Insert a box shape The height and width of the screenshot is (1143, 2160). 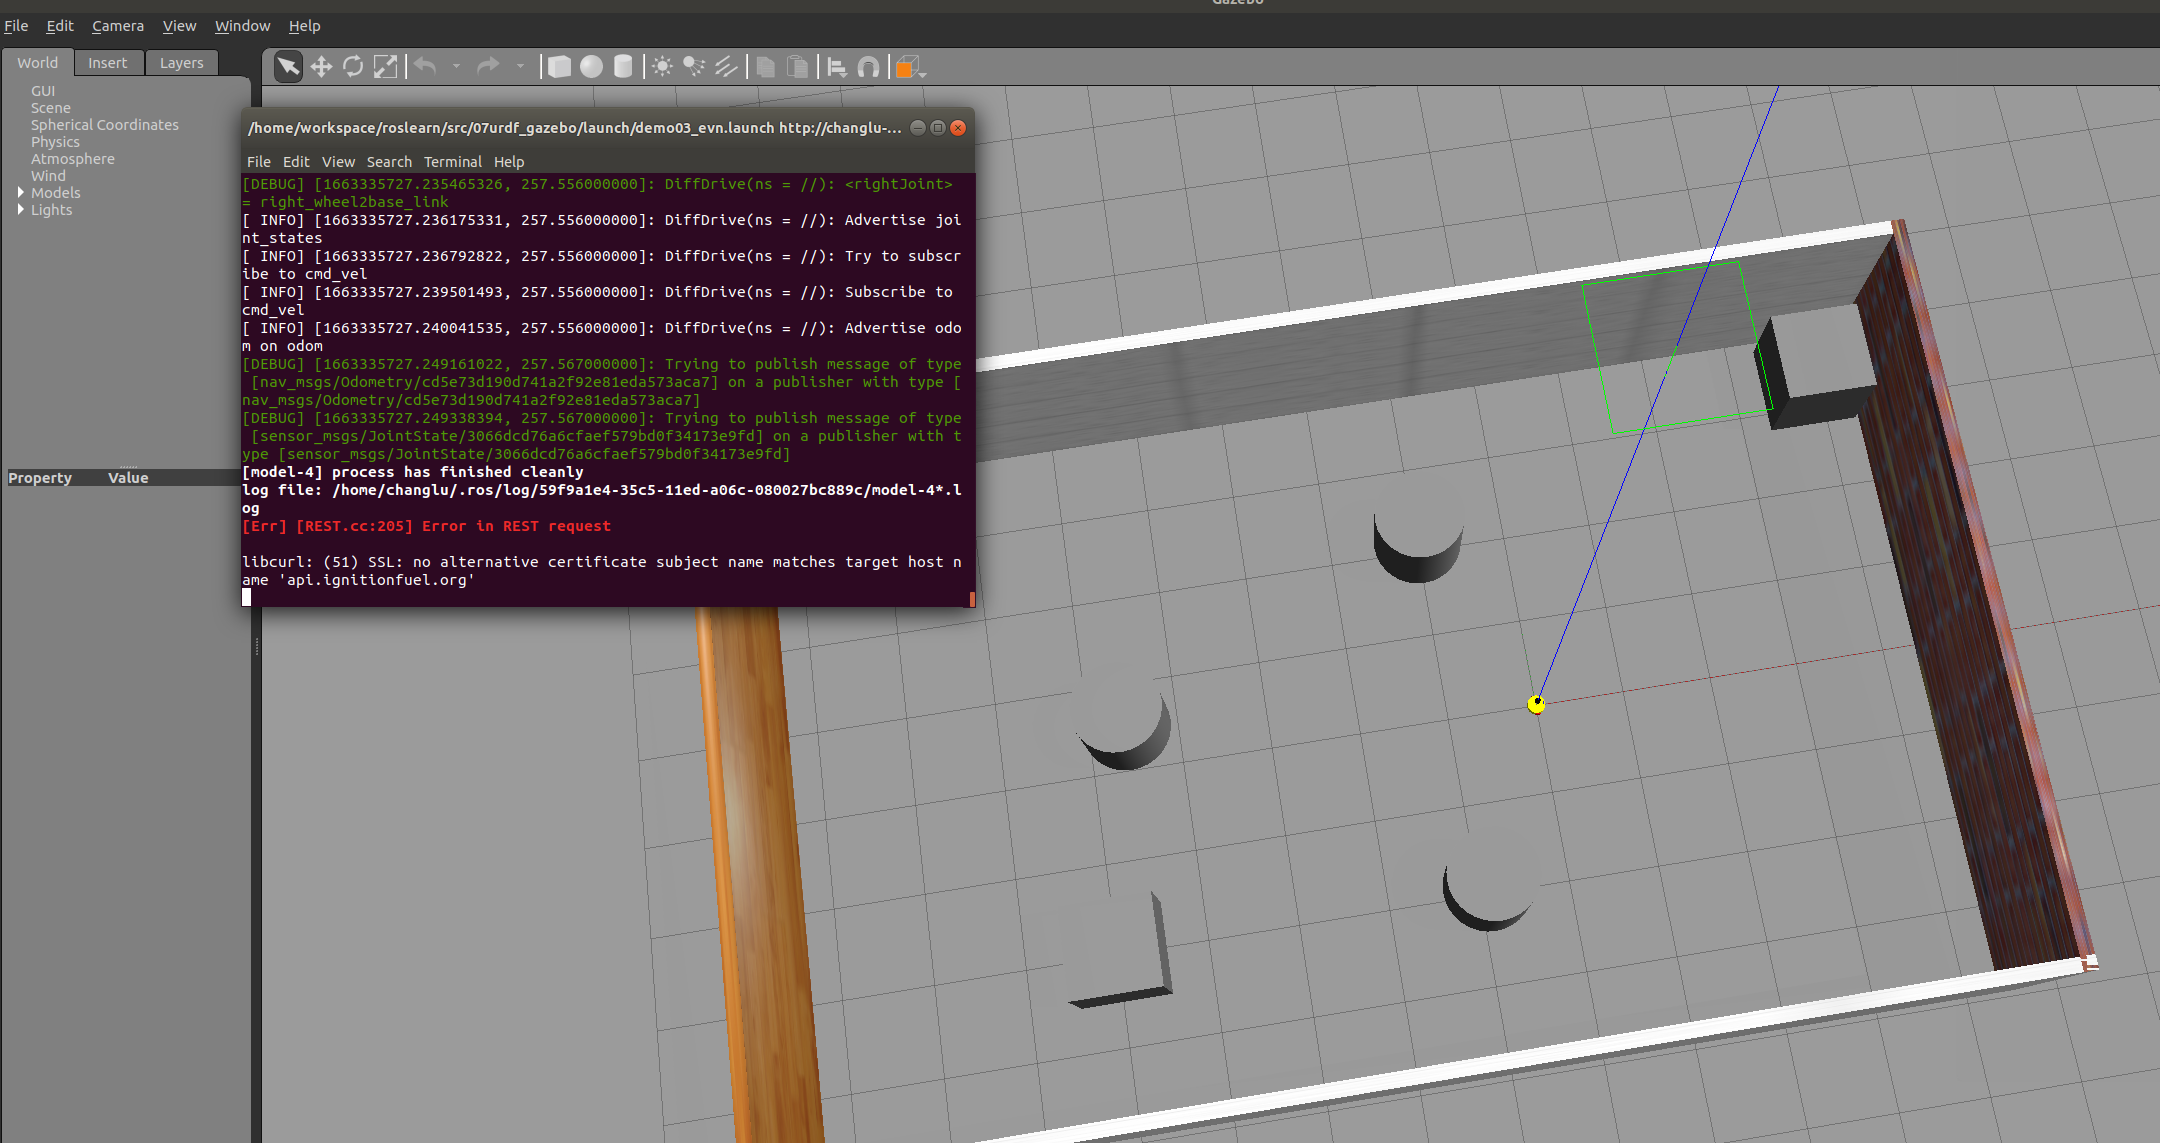coord(560,67)
